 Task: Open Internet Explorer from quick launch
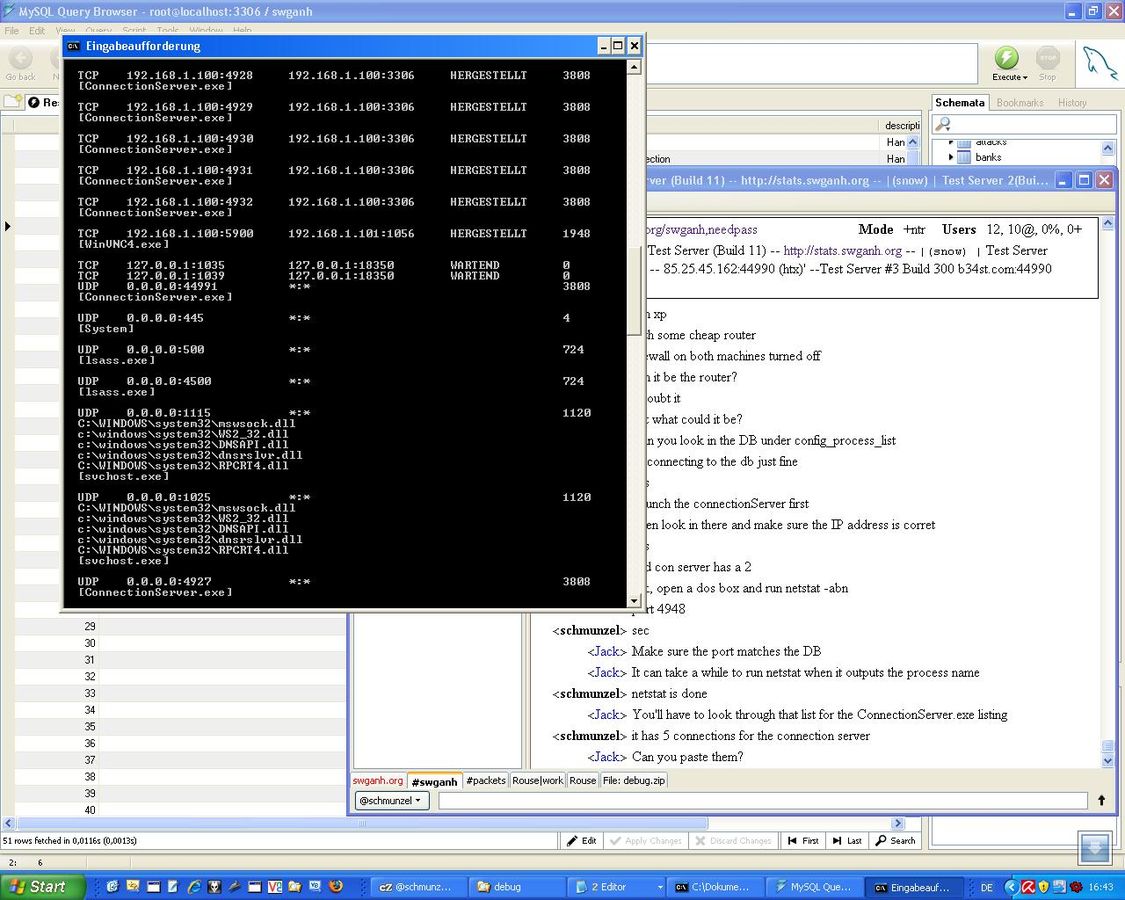click(x=194, y=887)
